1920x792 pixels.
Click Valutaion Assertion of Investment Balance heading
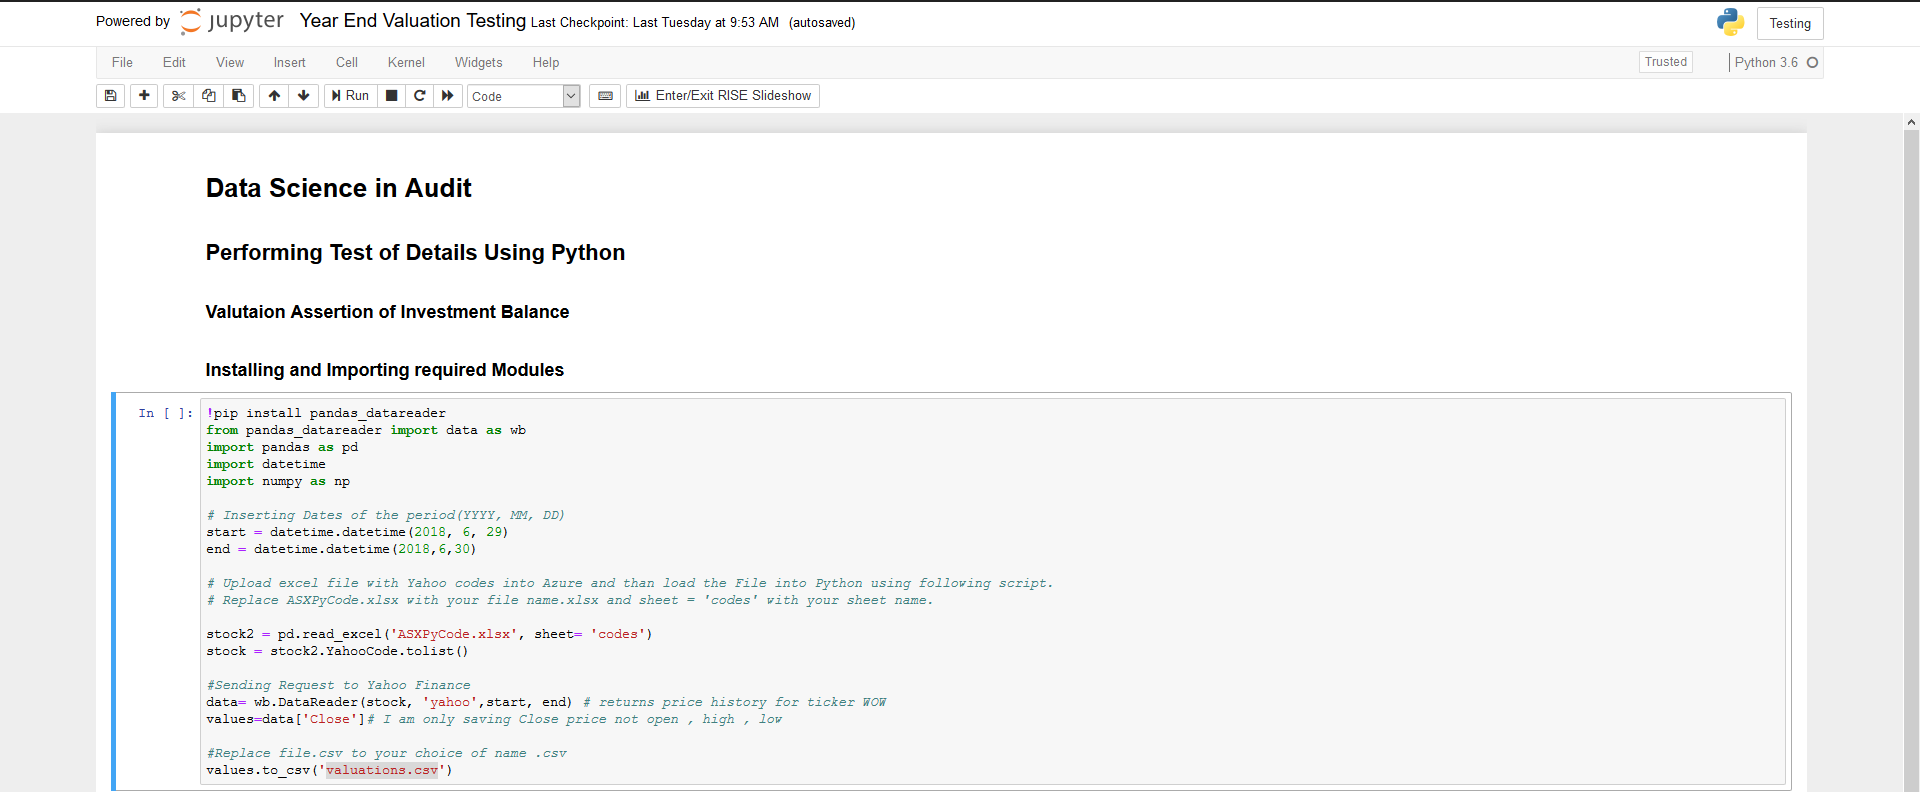[387, 312]
